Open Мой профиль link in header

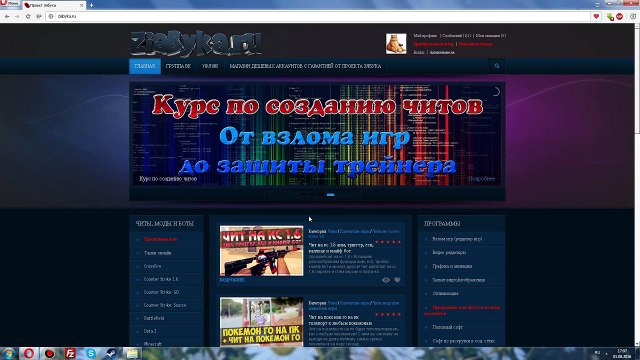click(425, 36)
